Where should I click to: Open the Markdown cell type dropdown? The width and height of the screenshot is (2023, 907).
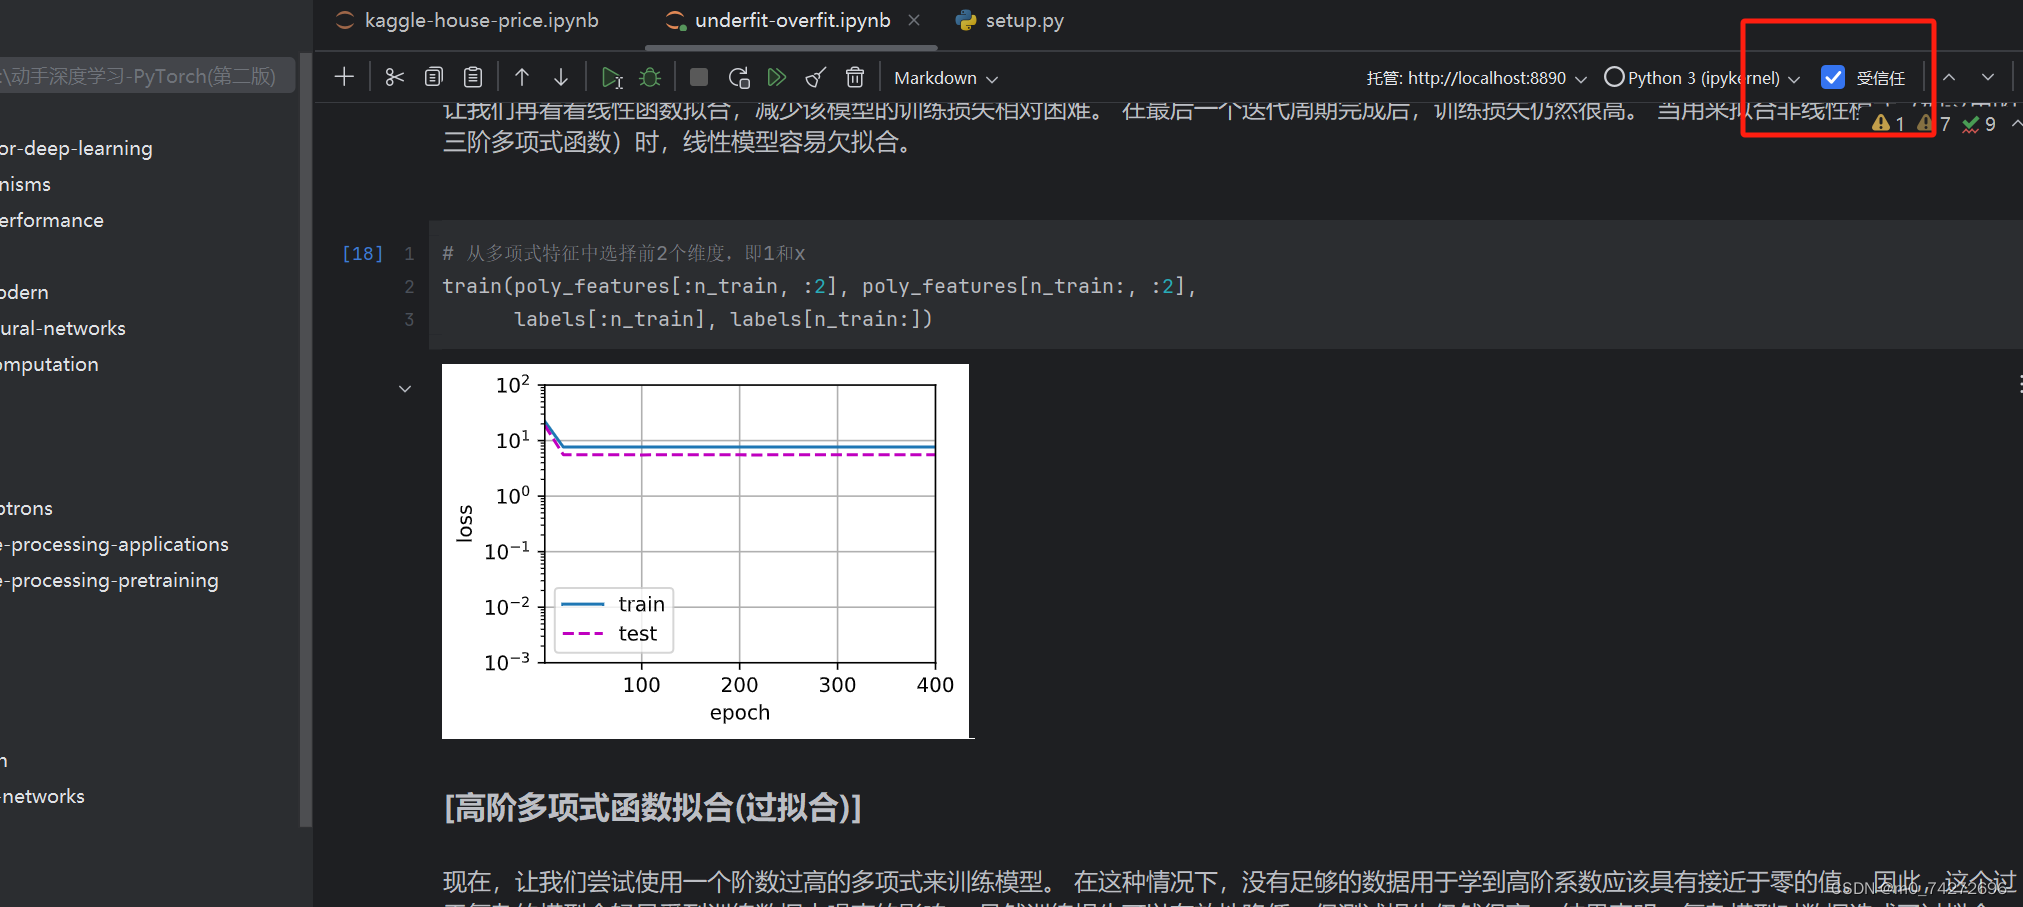click(944, 77)
